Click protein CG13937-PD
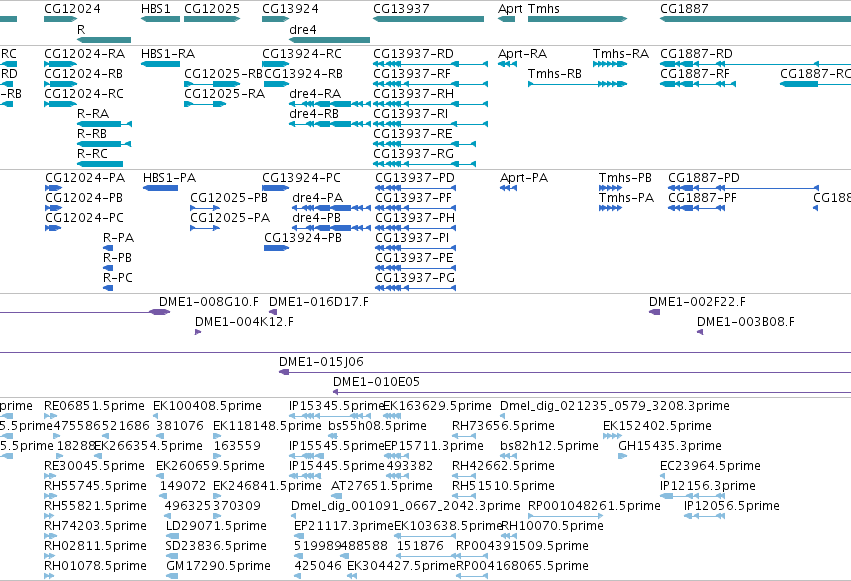This screenshot has width=851, height=581. point(415,178)
